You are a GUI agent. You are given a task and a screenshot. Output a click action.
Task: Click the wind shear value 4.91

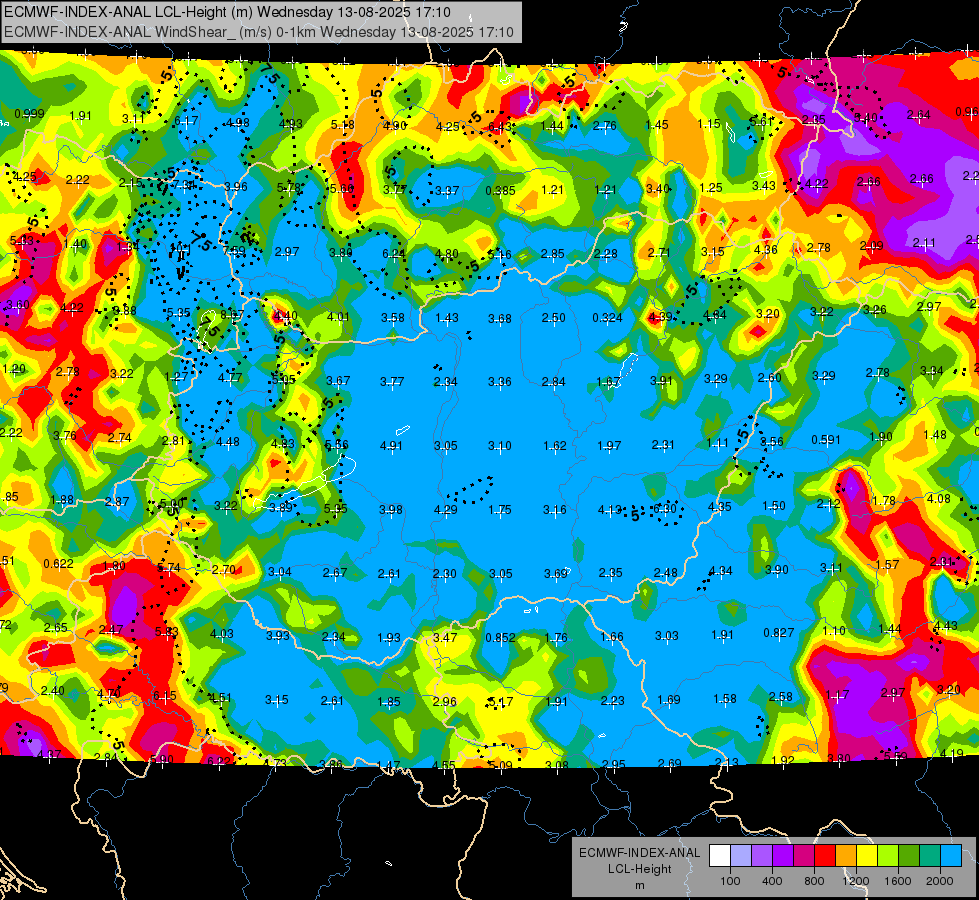391,446
